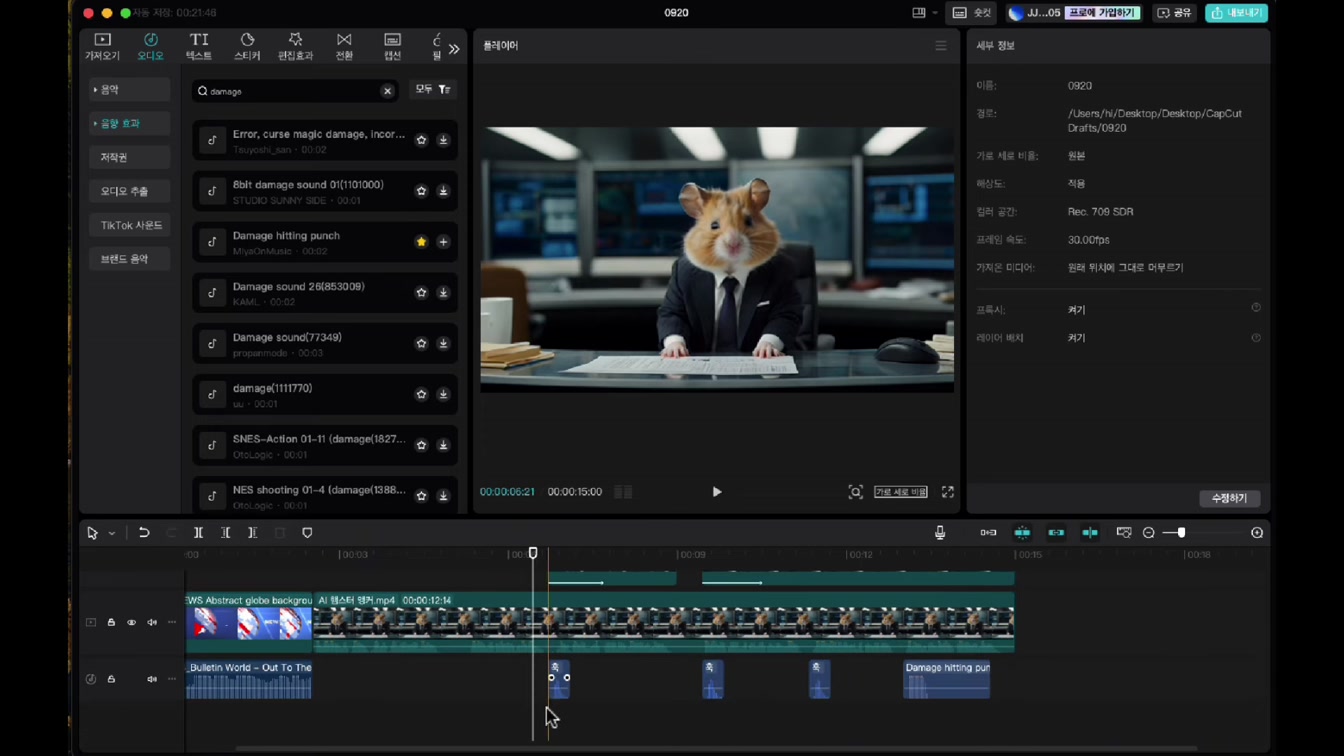Viewport: 1344px width, 756px height.
Task: Zoom in the timeline
Action: pos(1257,533)
